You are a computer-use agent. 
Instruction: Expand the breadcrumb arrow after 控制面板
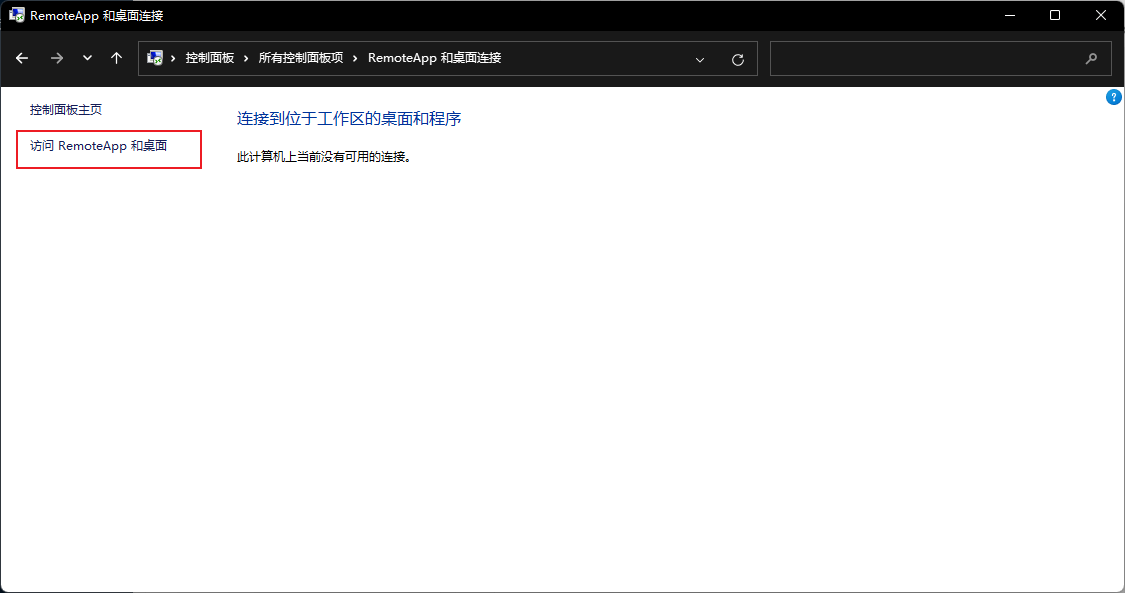pyautogui.click(x=246, y=58)
